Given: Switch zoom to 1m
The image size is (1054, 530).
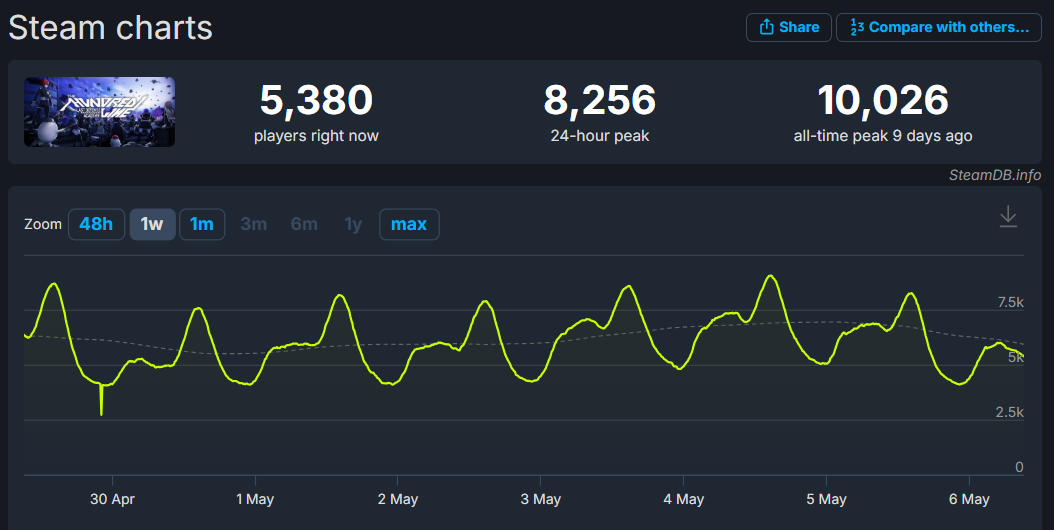Looking at the screenshot, I should point(202,224).
